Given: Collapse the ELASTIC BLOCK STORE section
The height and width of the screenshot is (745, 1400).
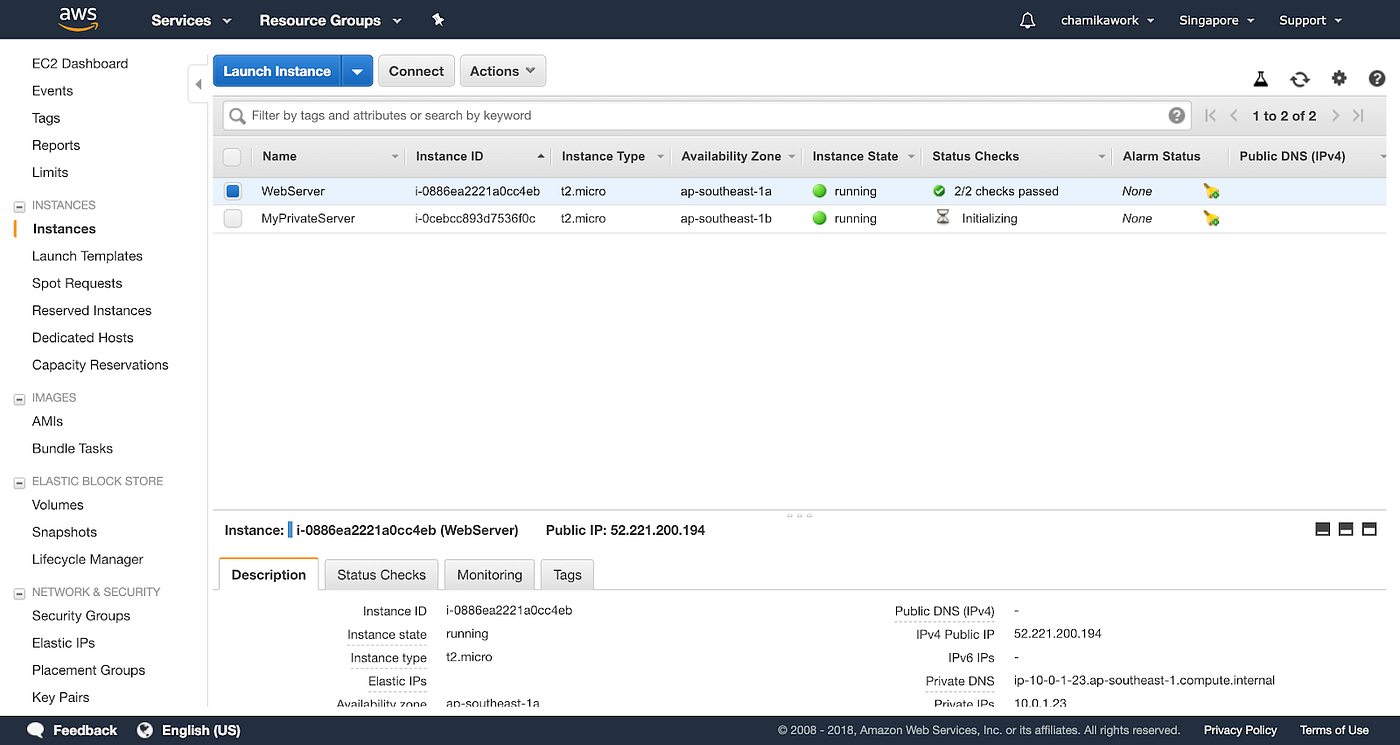Looking at the screenshot, I should pos(19,482).
